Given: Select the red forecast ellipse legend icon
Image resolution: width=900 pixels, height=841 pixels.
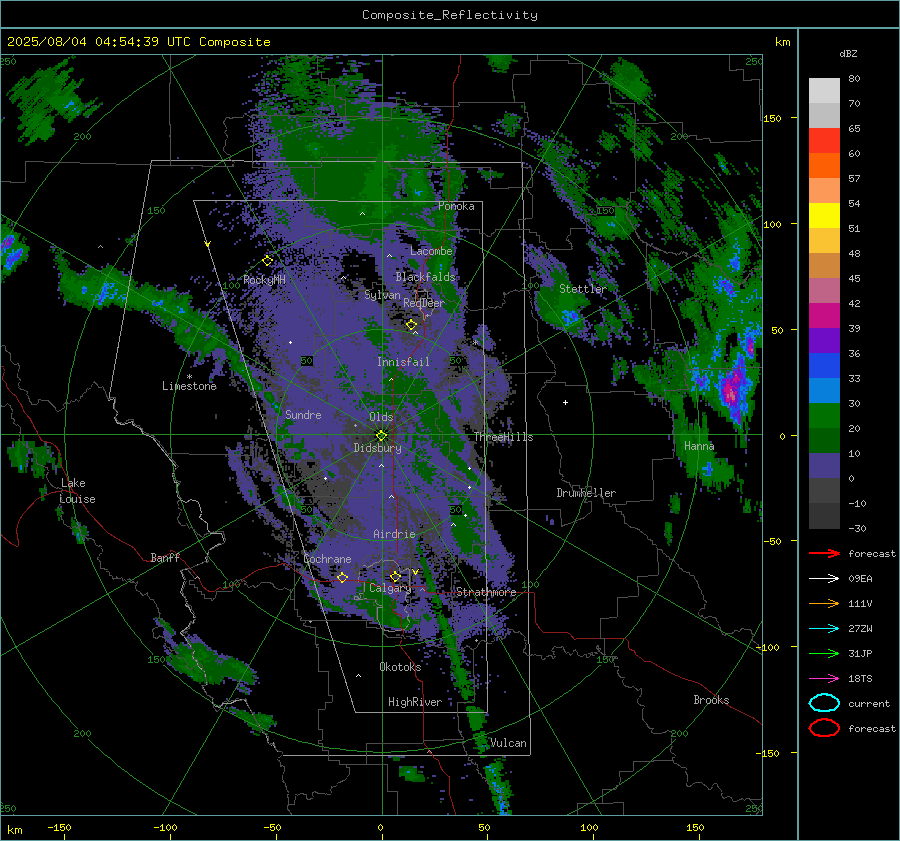Looking at the screenshot, I should pyautogui.click(x=824, y=728).
